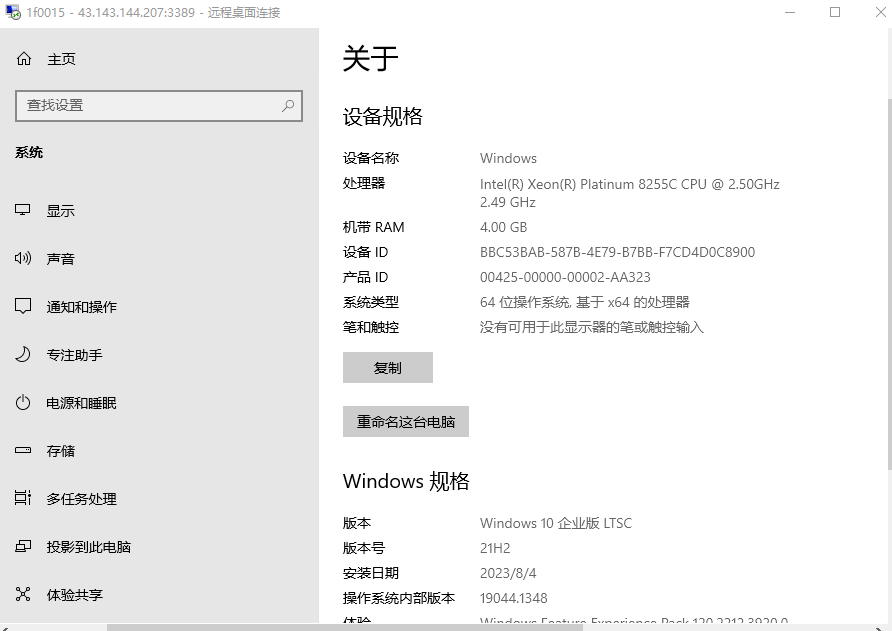This screenshot has width=892, height=631.
Task: Open 存储 (Storage) settings icon
Action: point(22,450)
